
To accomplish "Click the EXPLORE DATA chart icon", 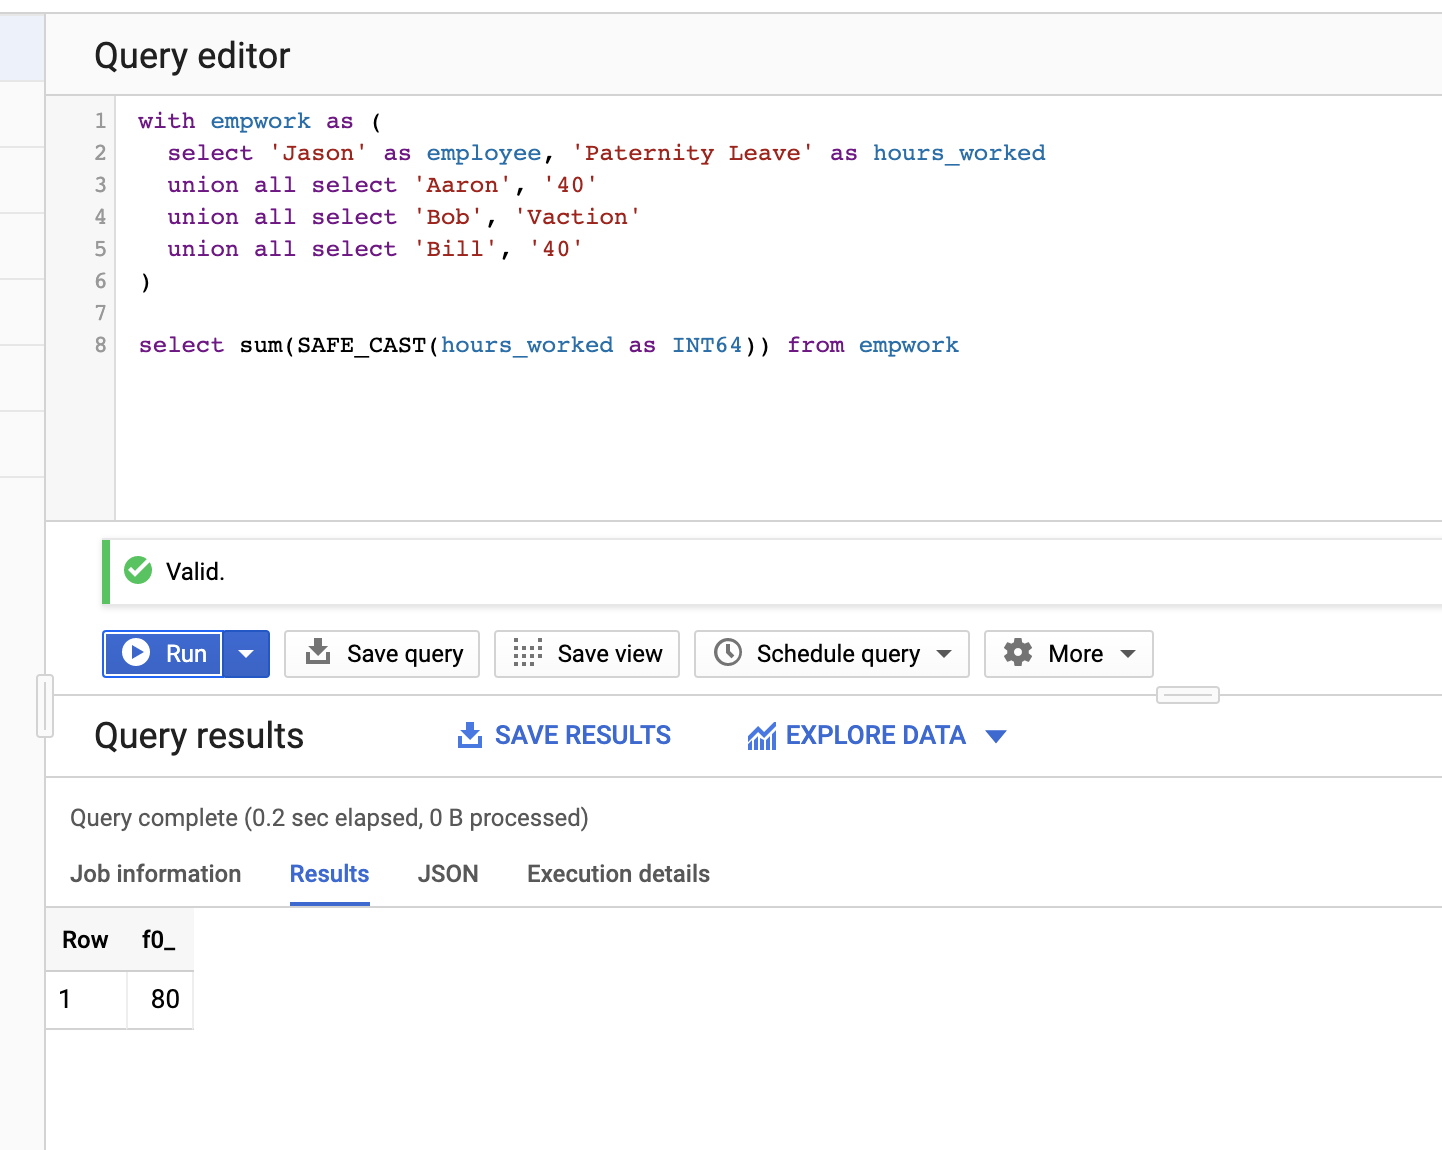I will (761, 735).
